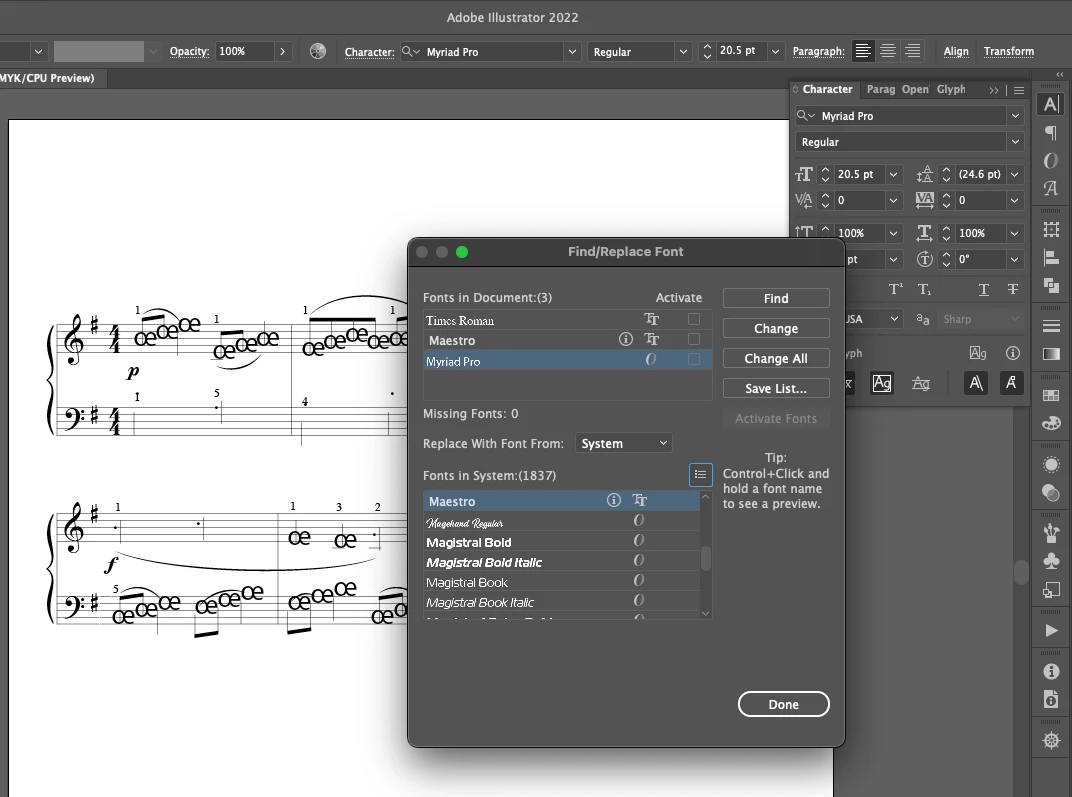This screenshot has height=797, width=1072.
Task: Switch to the OpenType tab
Action: pyautogui.click(x=915, y=90)
